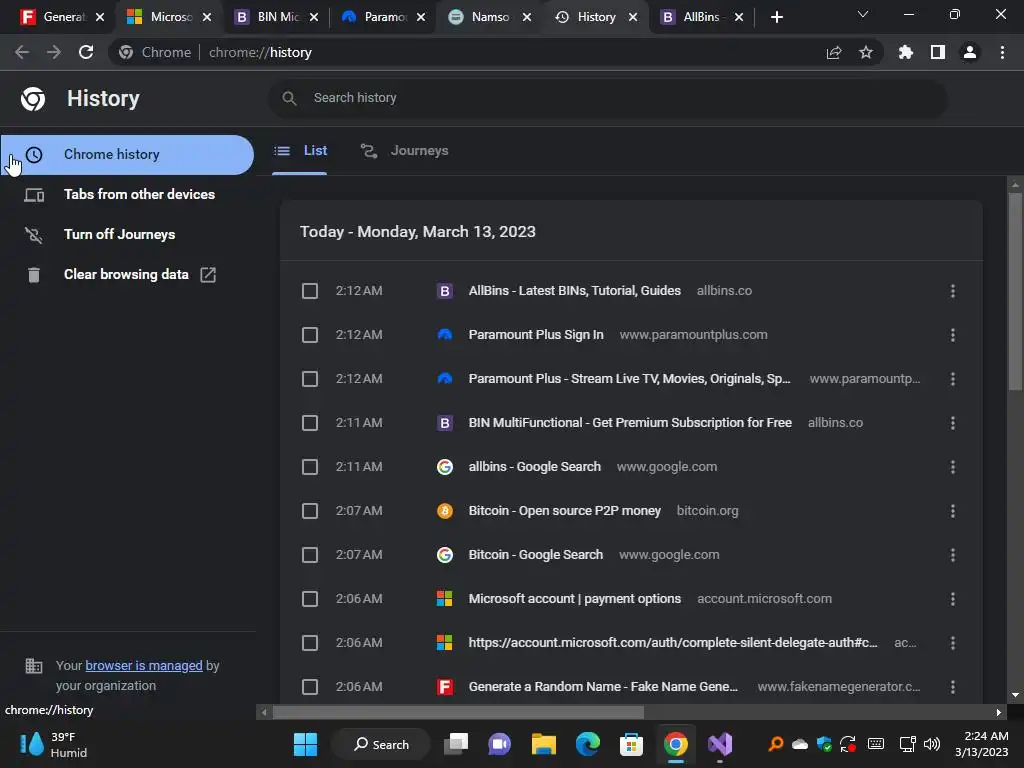Open the Chat app on taskbar
1024x768 pixels.
click(x=500, y=744)
